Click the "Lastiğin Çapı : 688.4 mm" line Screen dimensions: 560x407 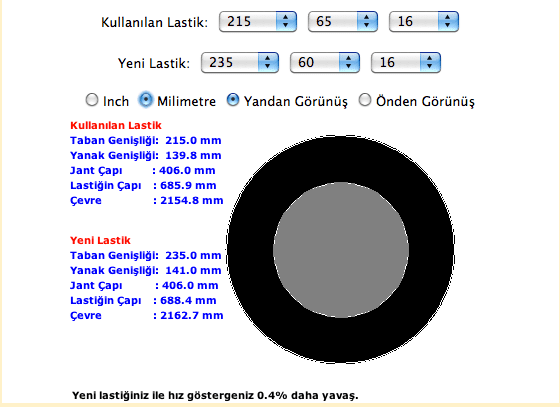click(143, 301)
